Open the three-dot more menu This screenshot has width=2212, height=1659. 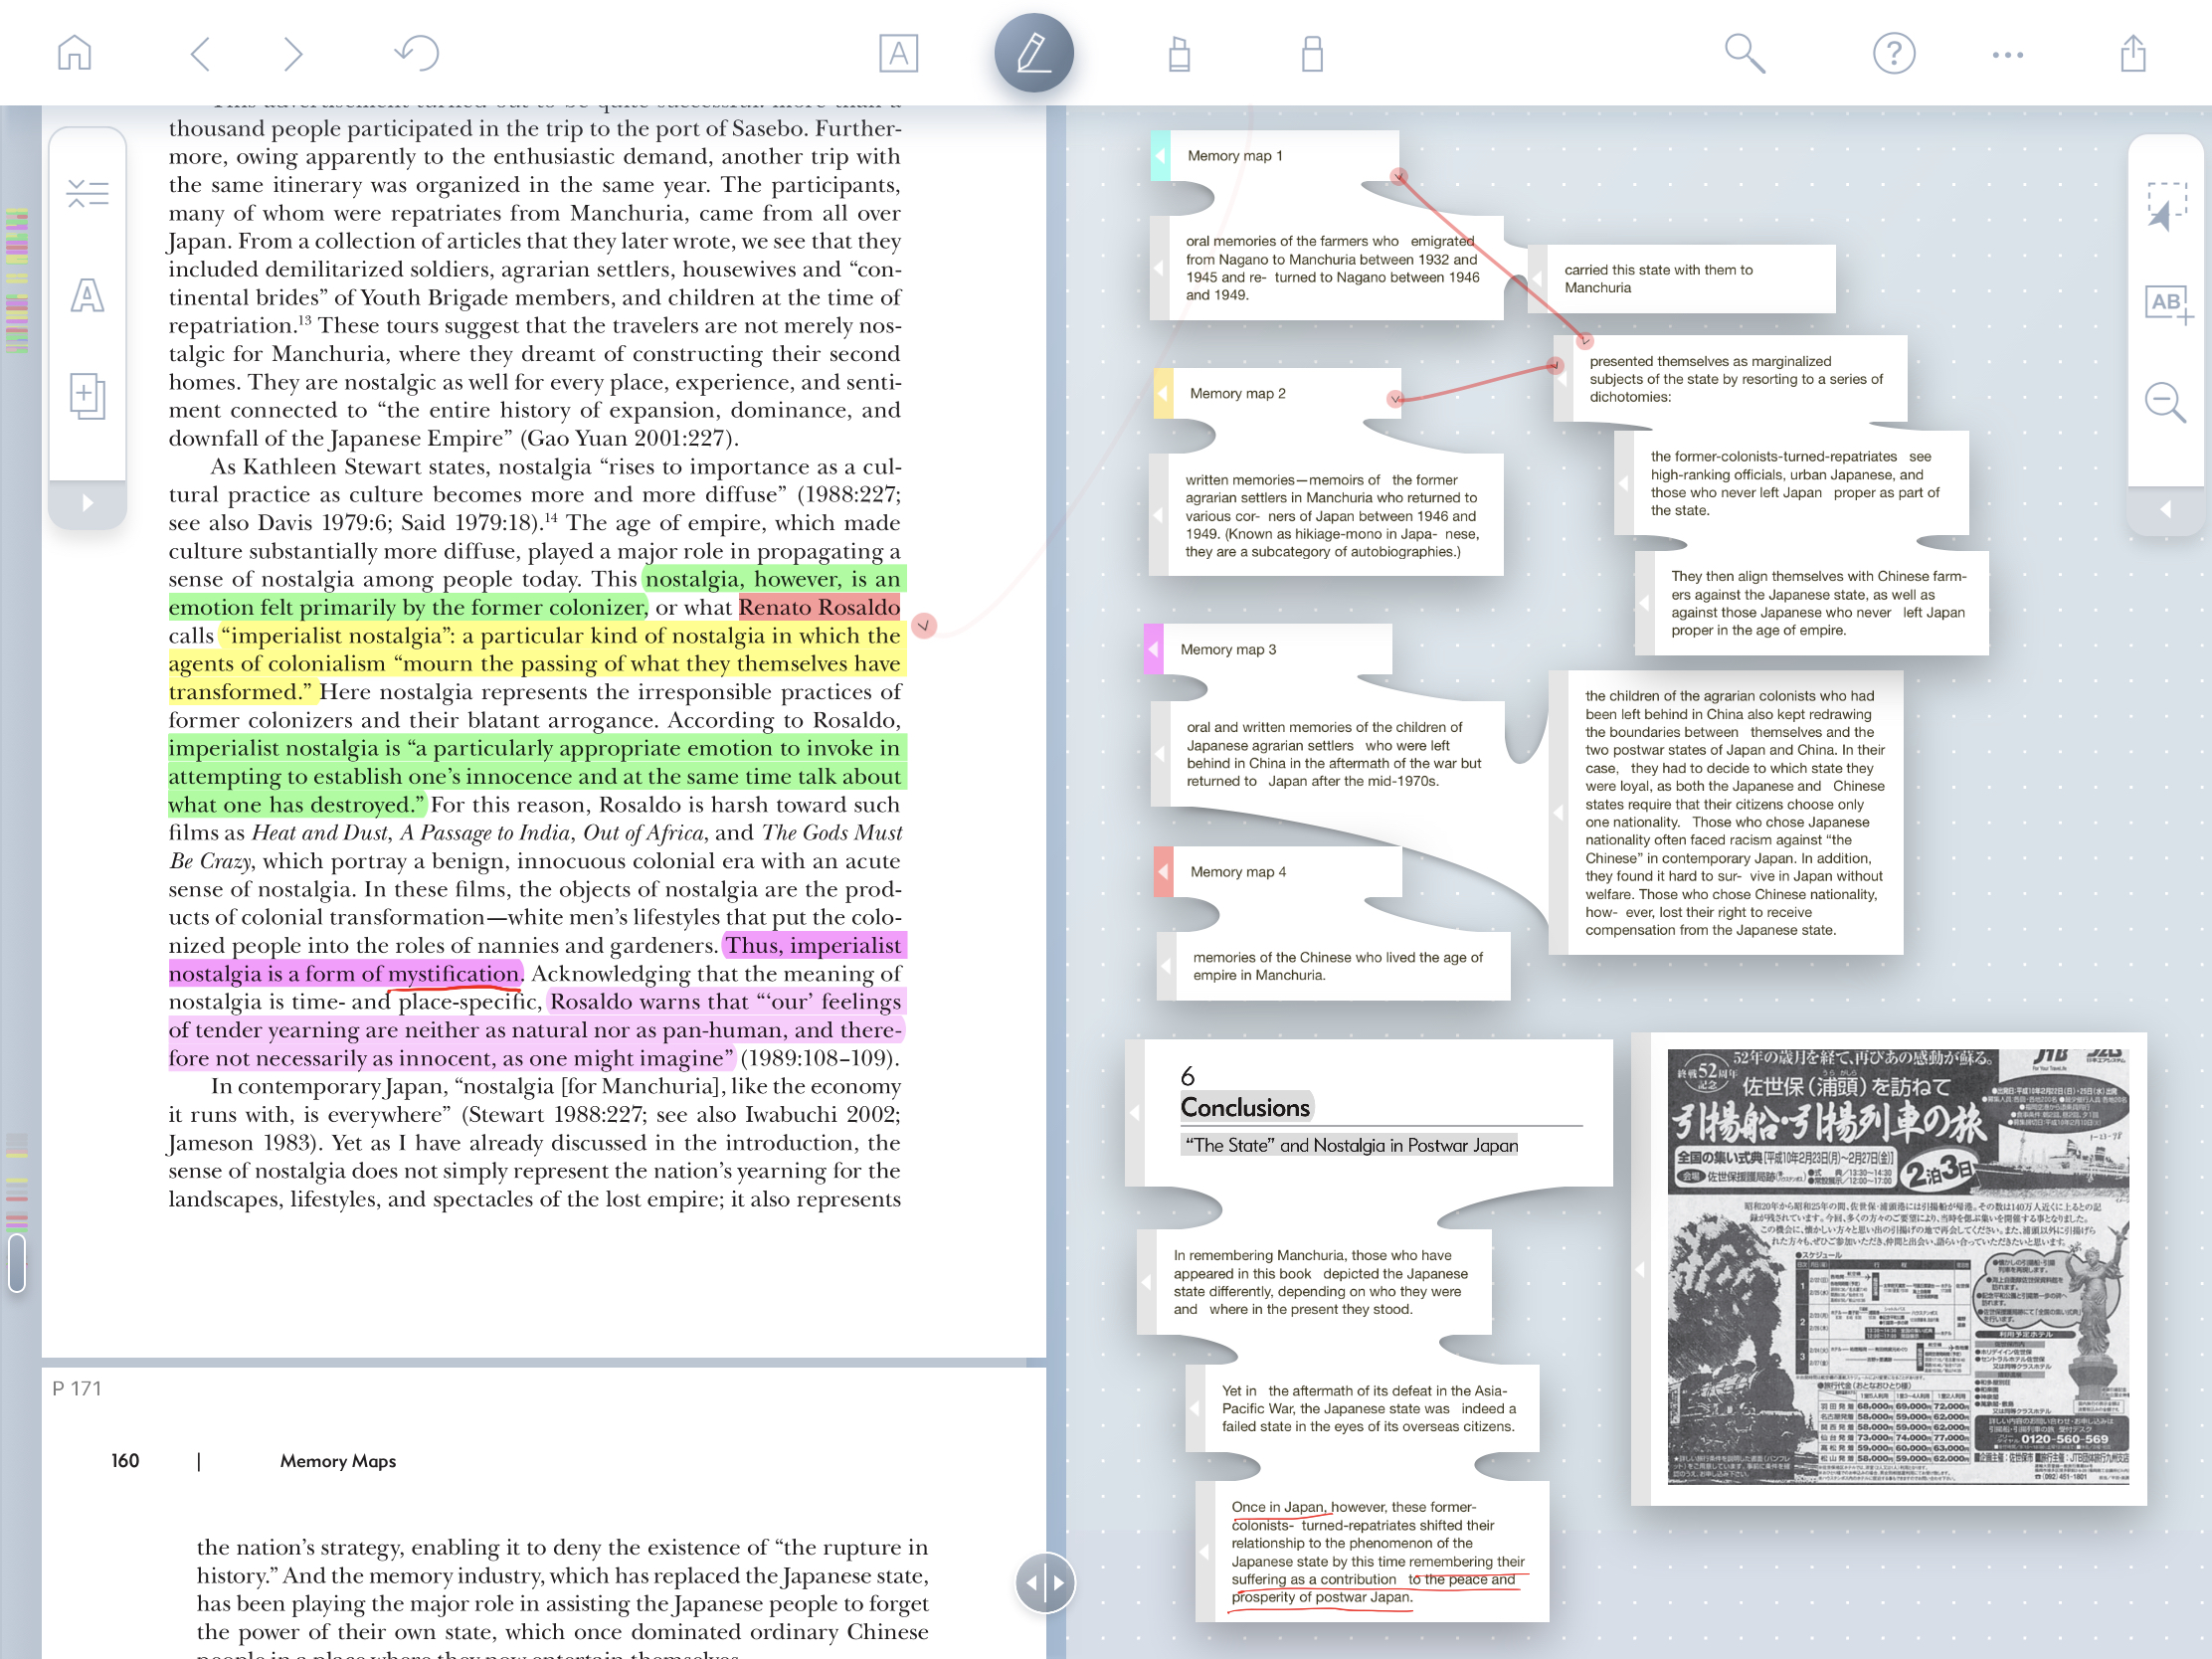[2007, 55]
